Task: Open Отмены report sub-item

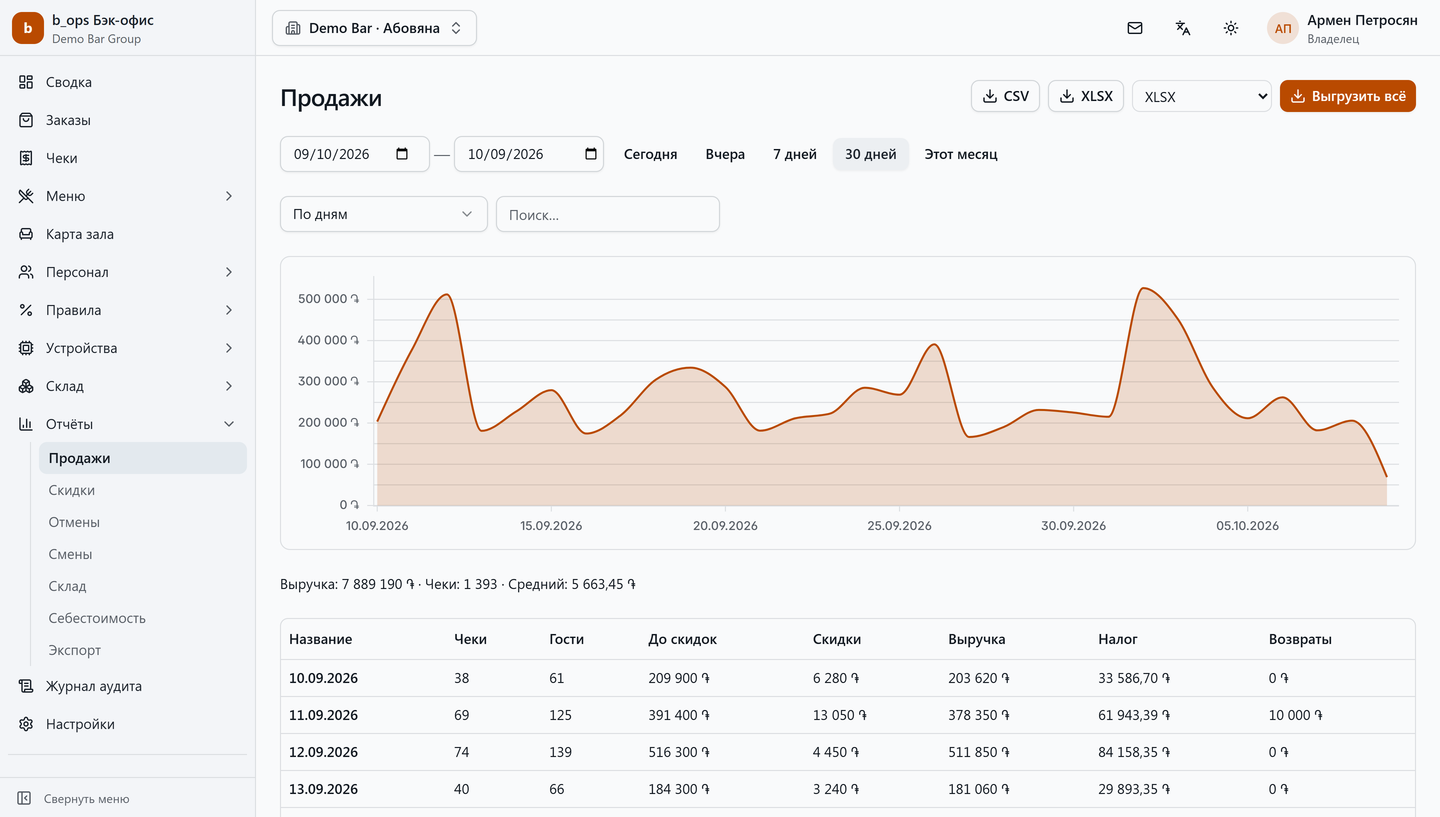Action: pyautogui.click(x=143, y=522)
